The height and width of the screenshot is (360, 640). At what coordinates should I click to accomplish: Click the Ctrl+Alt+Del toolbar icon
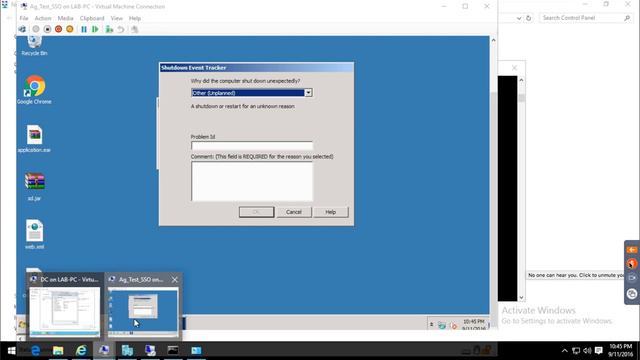[22, 29]
